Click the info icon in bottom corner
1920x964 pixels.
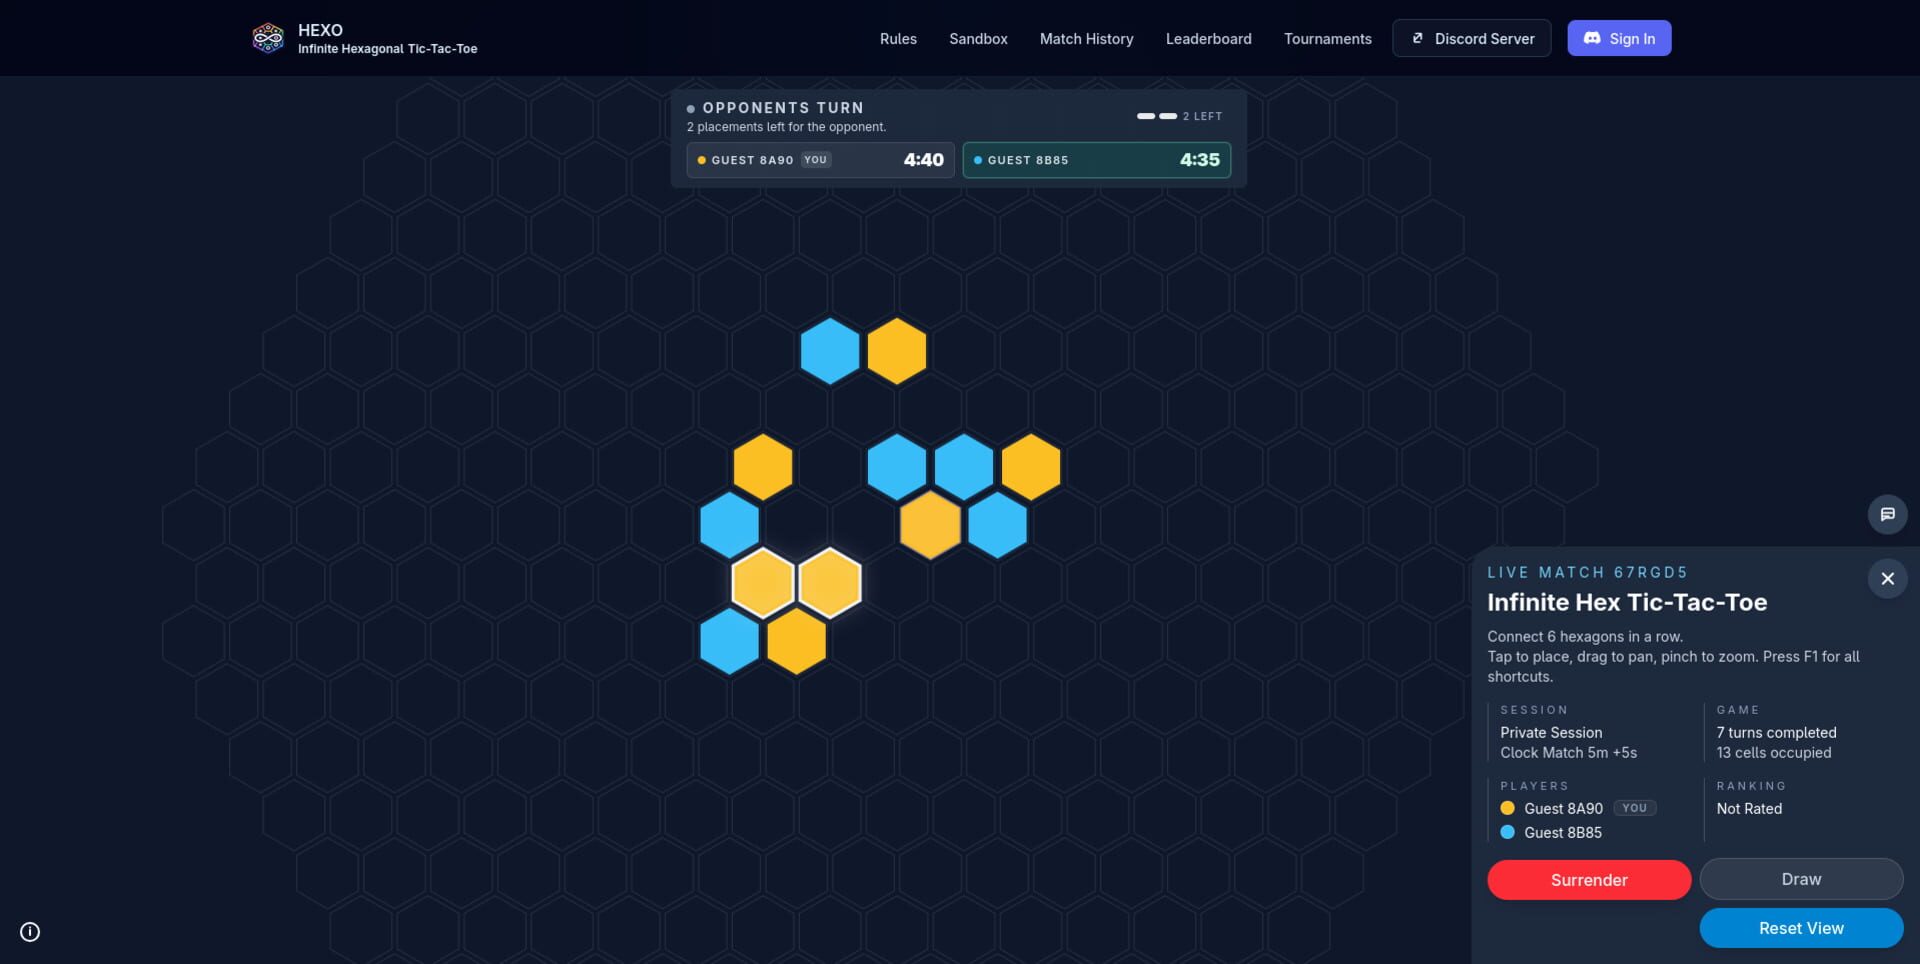point(30,932)
